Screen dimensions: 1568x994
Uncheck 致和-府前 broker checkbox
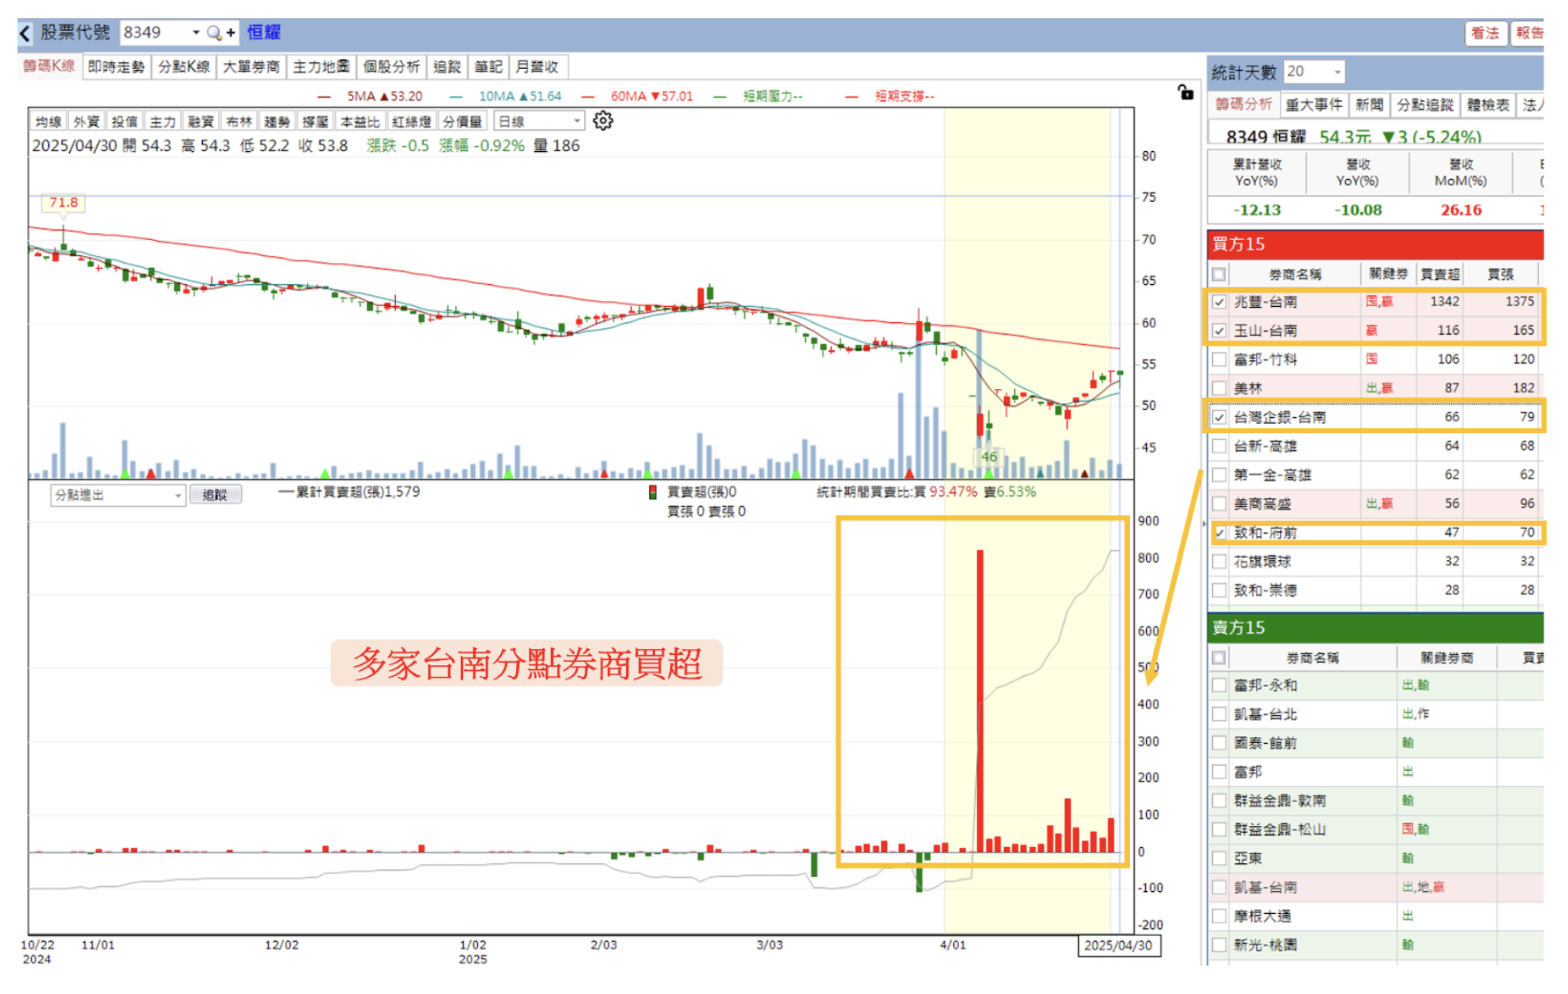point(1218,533)
